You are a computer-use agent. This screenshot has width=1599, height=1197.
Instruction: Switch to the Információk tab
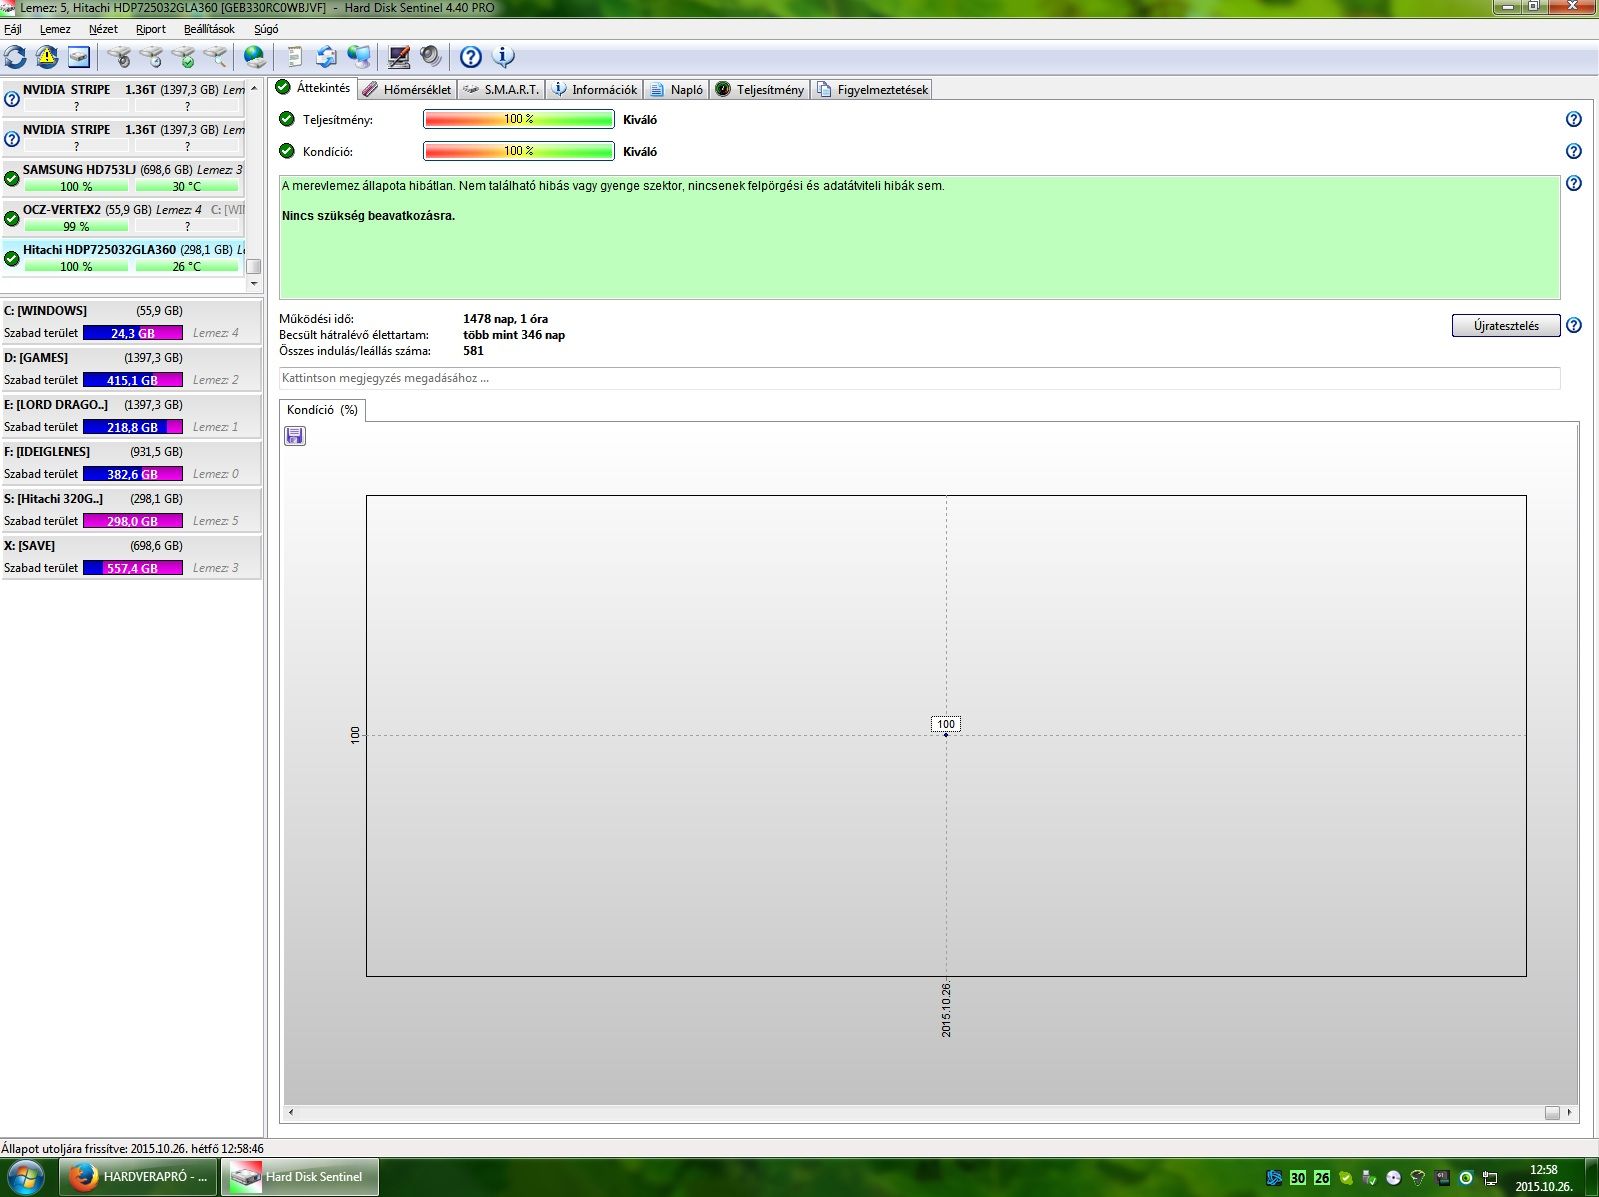[x=595, y=89]
